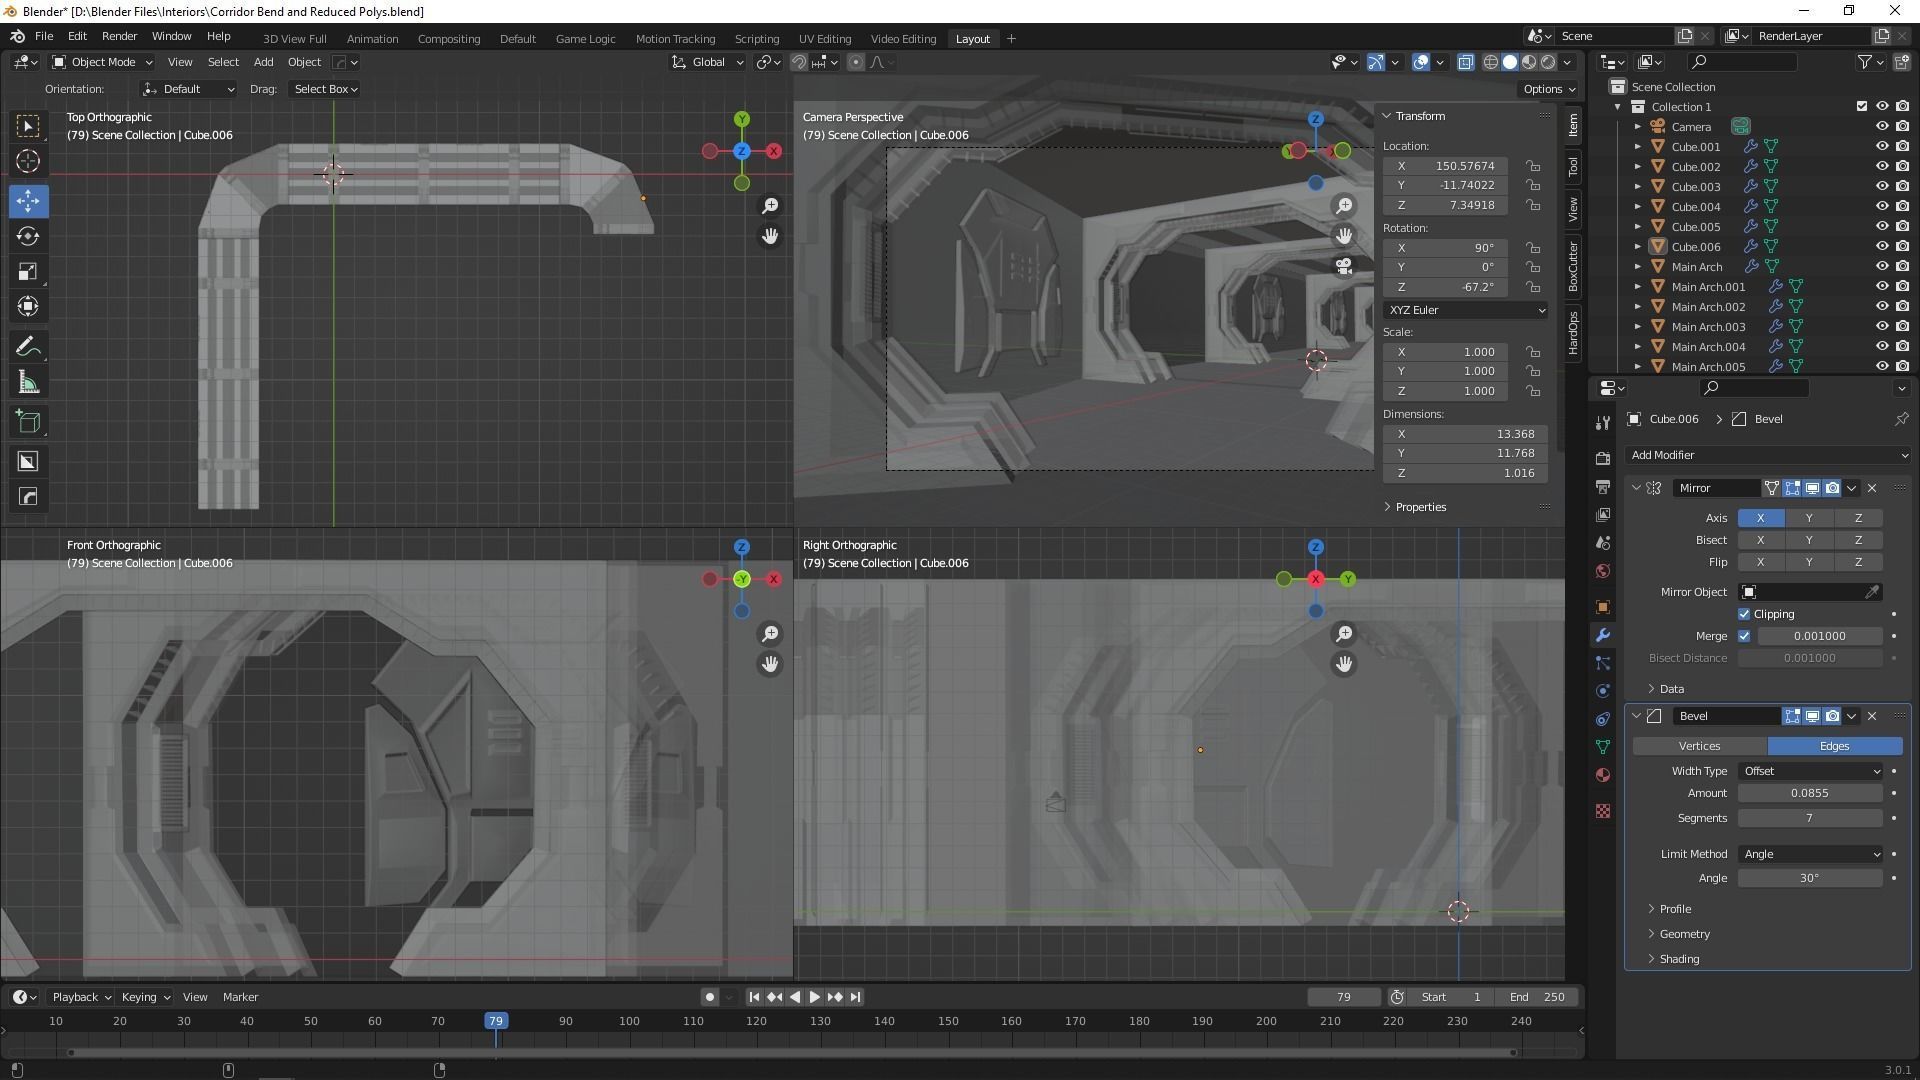Toggle the Merge checkbox in Mirror
Viewport: 1920px width, 1080px height.
point(1744,636)
